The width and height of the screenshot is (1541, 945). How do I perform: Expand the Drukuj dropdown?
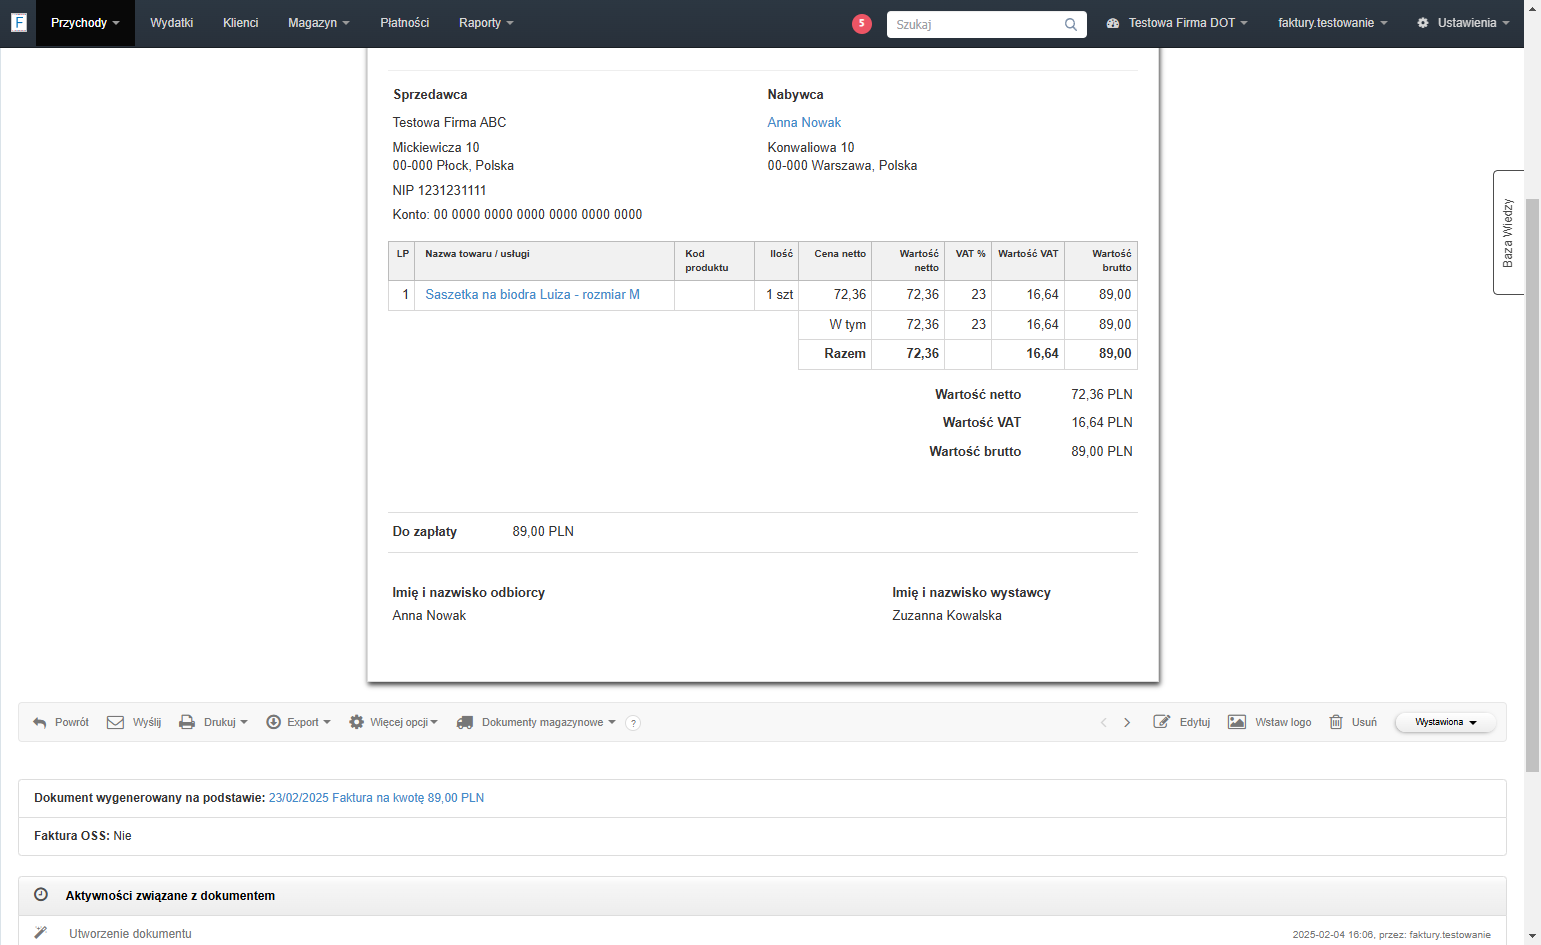point(213,722)
